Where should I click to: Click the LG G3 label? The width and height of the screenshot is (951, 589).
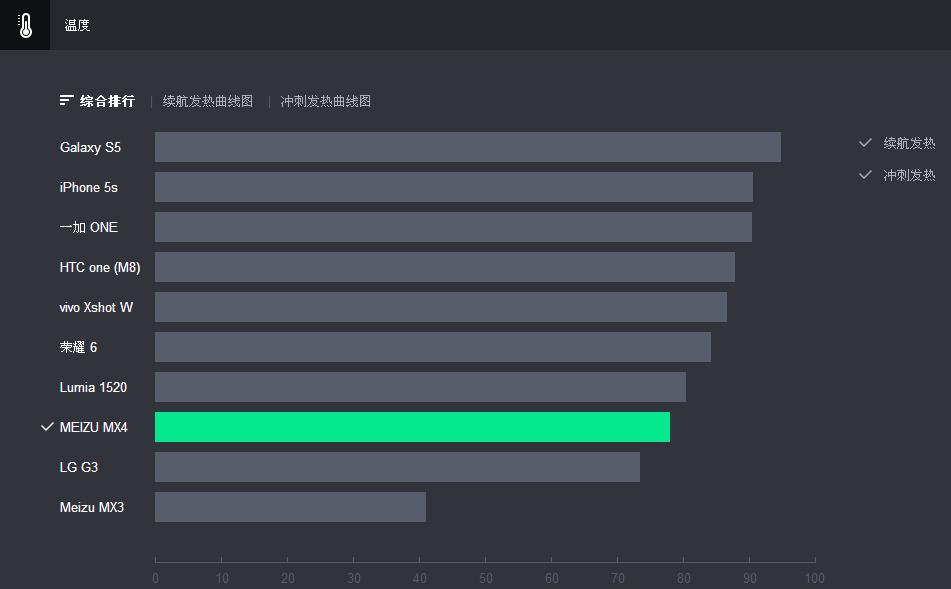point(79,467)
